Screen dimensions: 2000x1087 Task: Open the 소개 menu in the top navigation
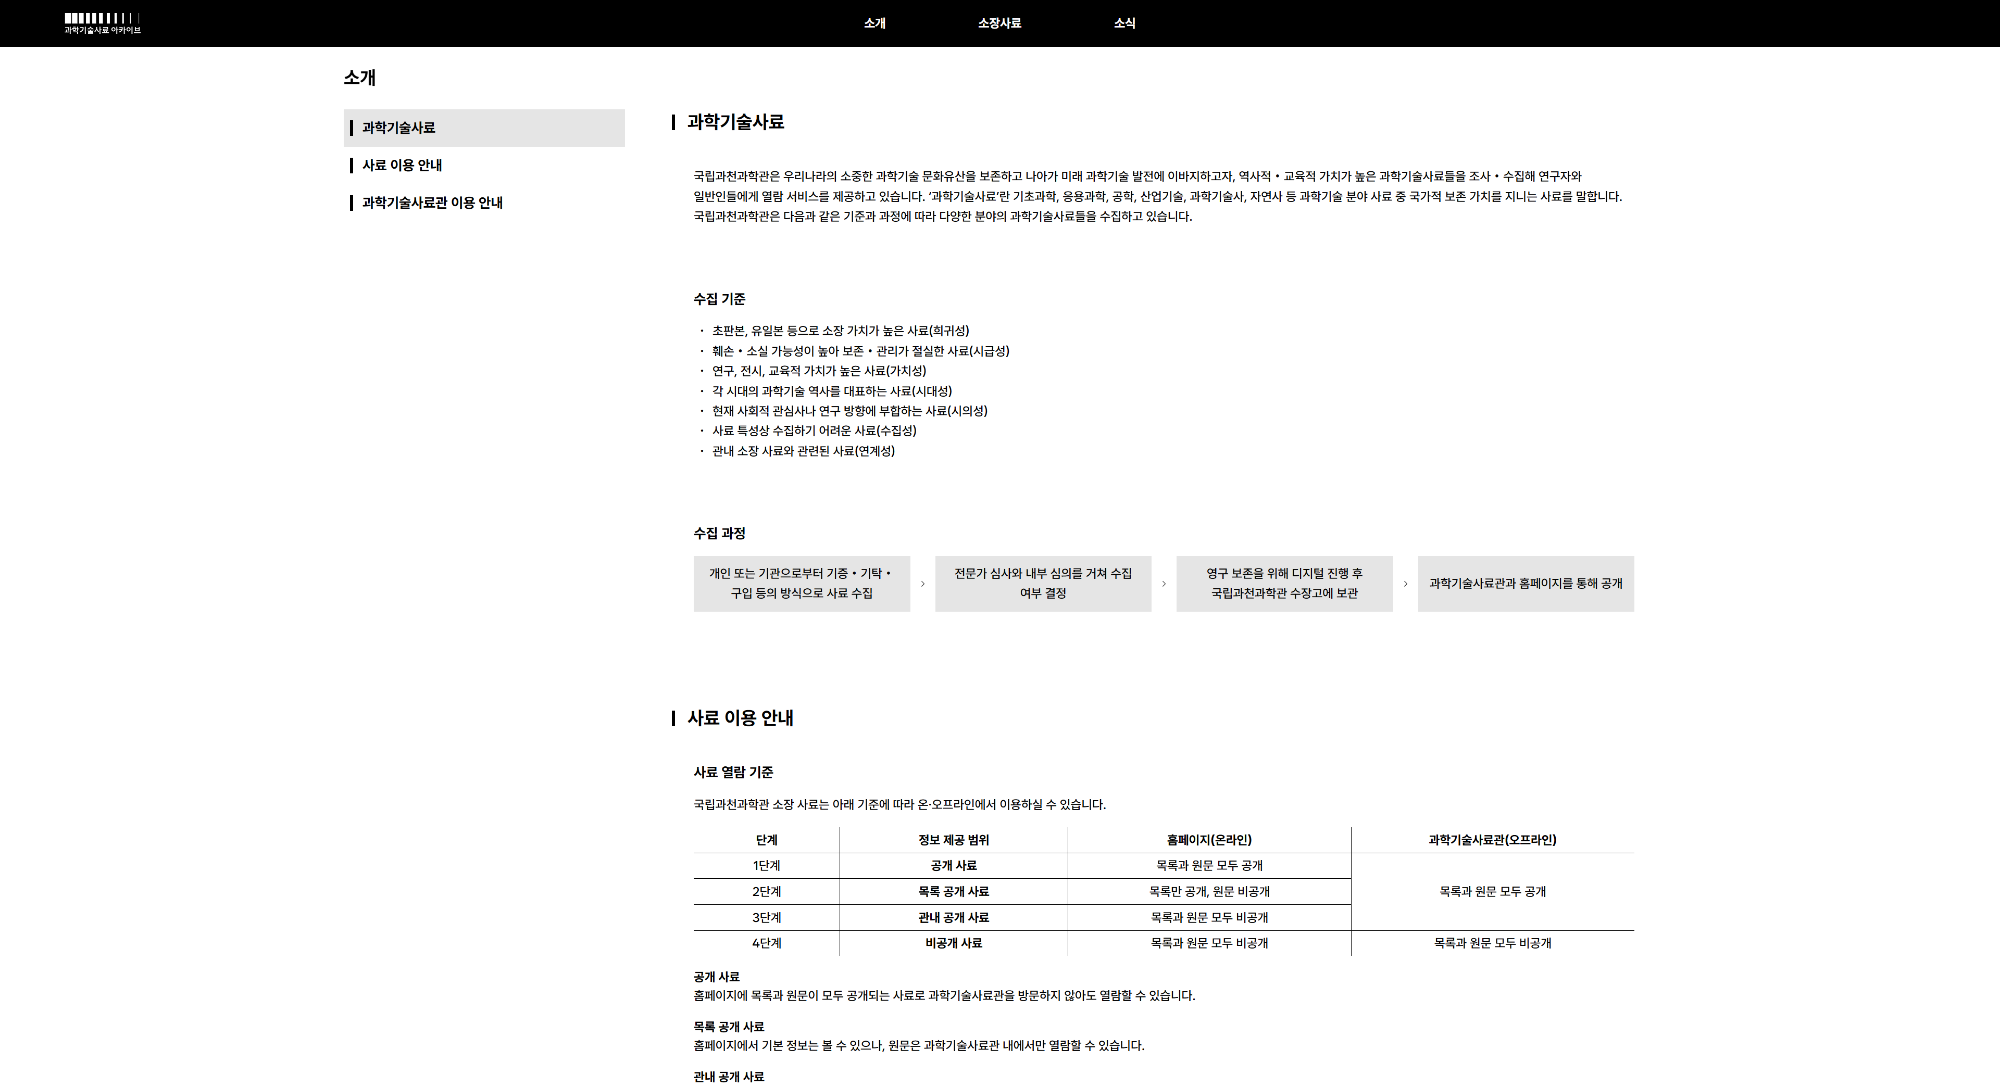(875, 23)
